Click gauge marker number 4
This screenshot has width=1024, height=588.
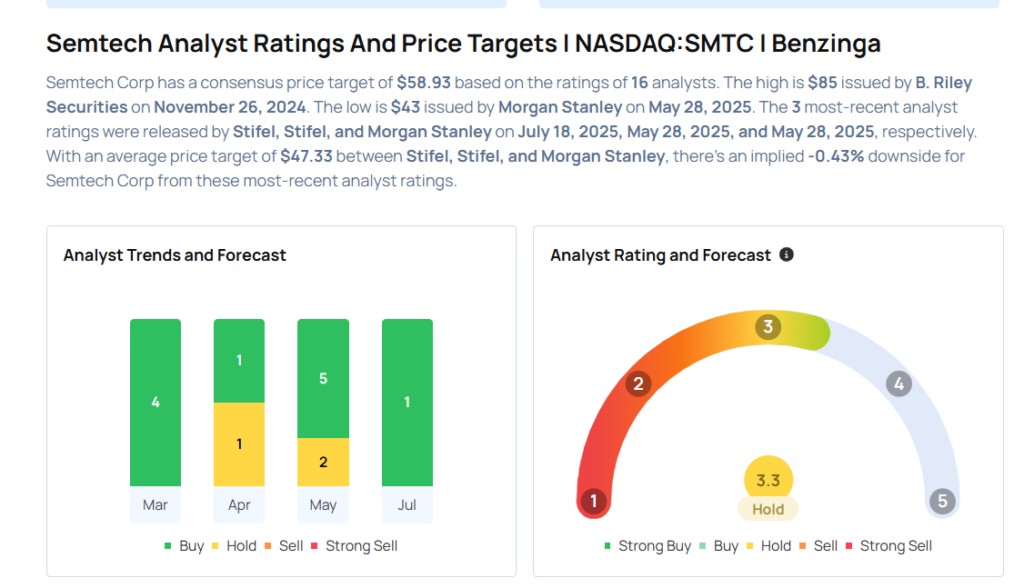point(898,384)
